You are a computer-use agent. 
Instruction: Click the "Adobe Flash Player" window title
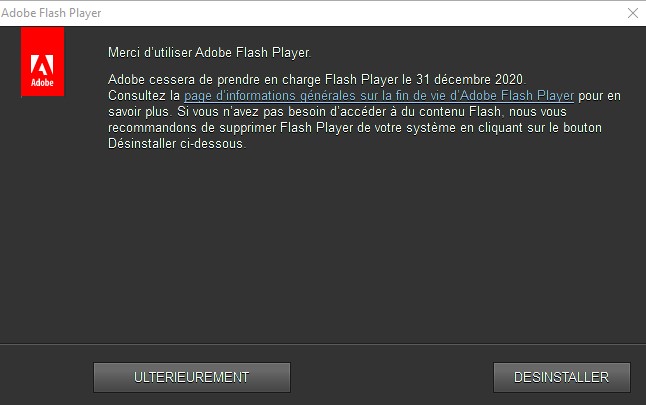click(50, 13)
